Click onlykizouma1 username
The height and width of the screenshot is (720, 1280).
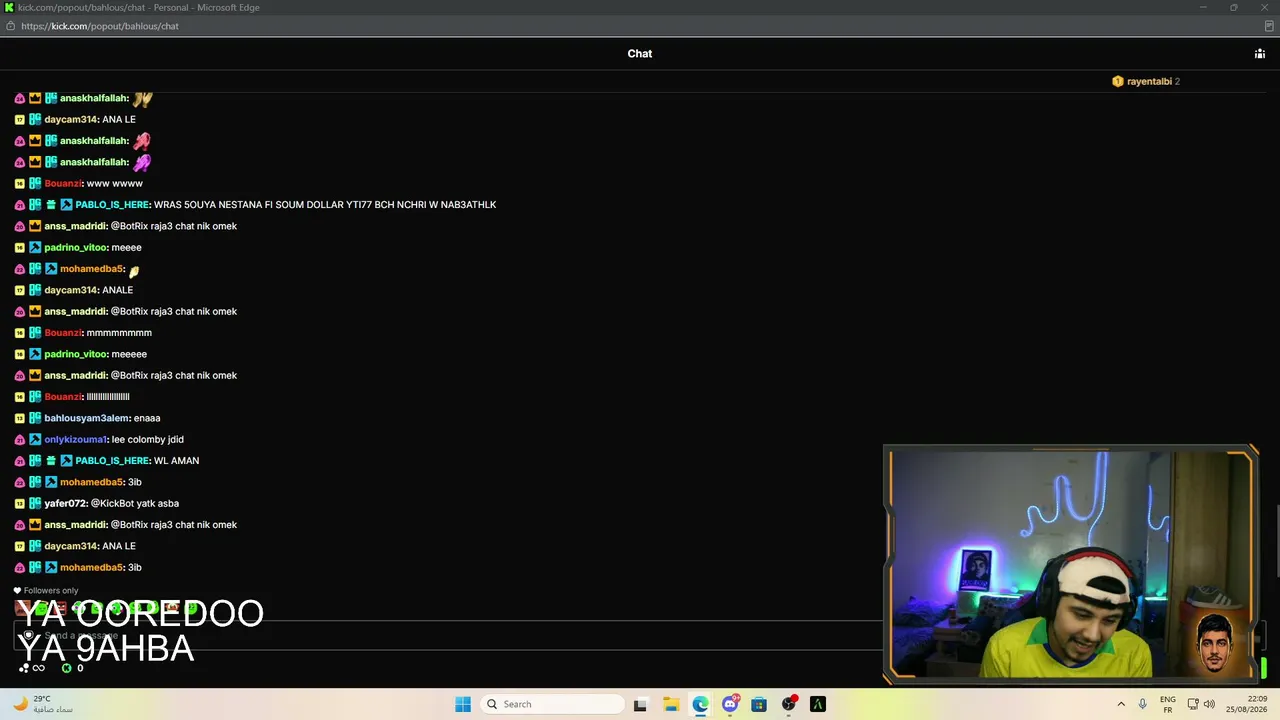point(76,440)
